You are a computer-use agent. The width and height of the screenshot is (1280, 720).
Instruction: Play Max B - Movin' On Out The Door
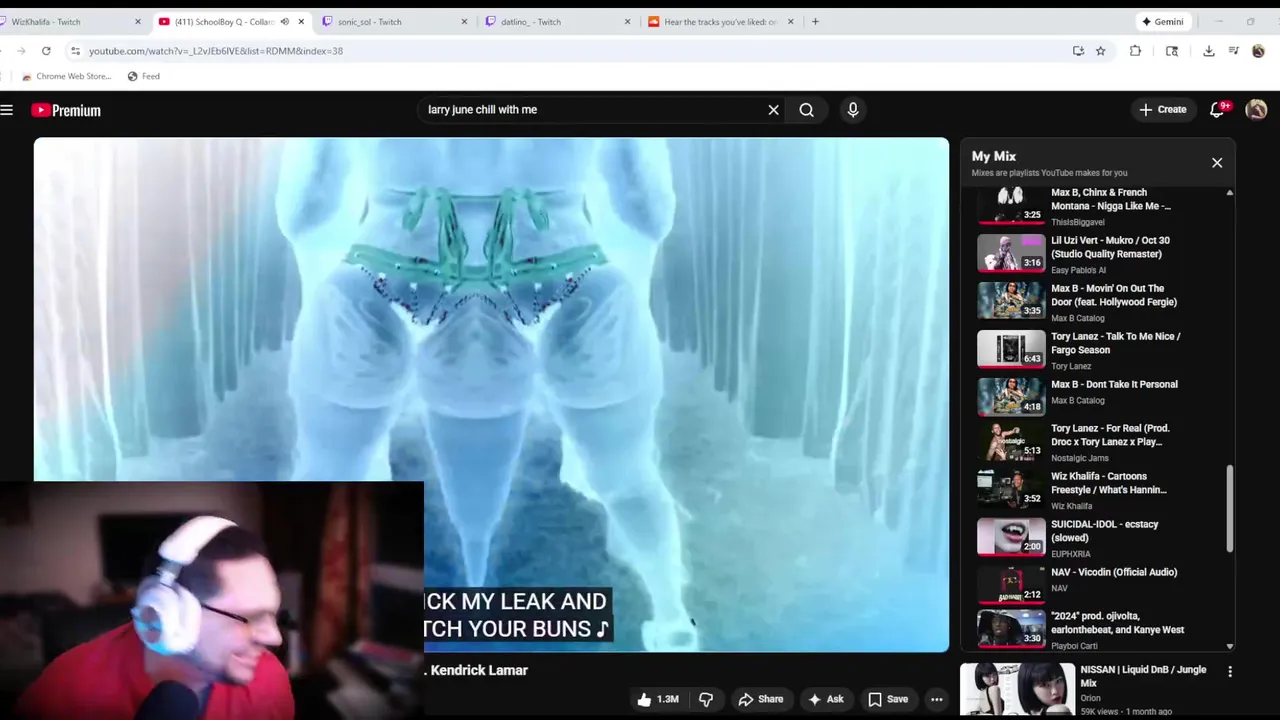pos(1097,302)
